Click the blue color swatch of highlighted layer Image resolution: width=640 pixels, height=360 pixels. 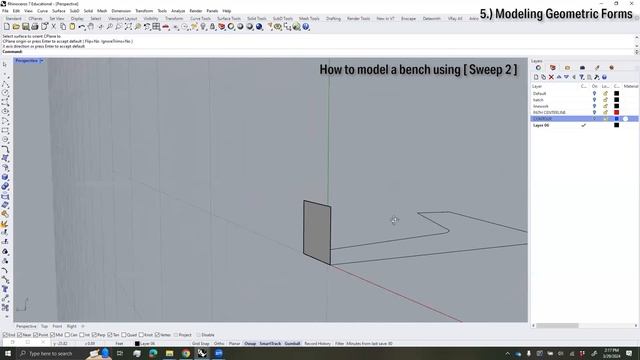616,119
